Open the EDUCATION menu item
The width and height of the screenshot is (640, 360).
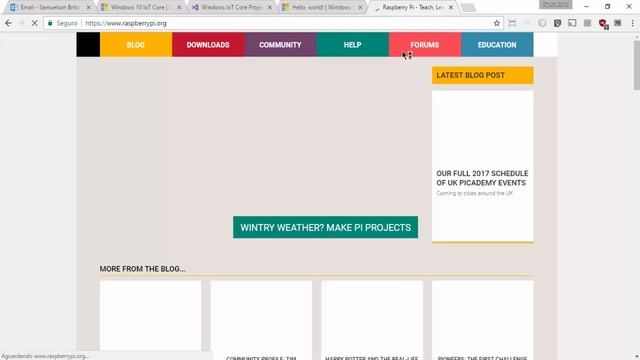coord(497,45)
